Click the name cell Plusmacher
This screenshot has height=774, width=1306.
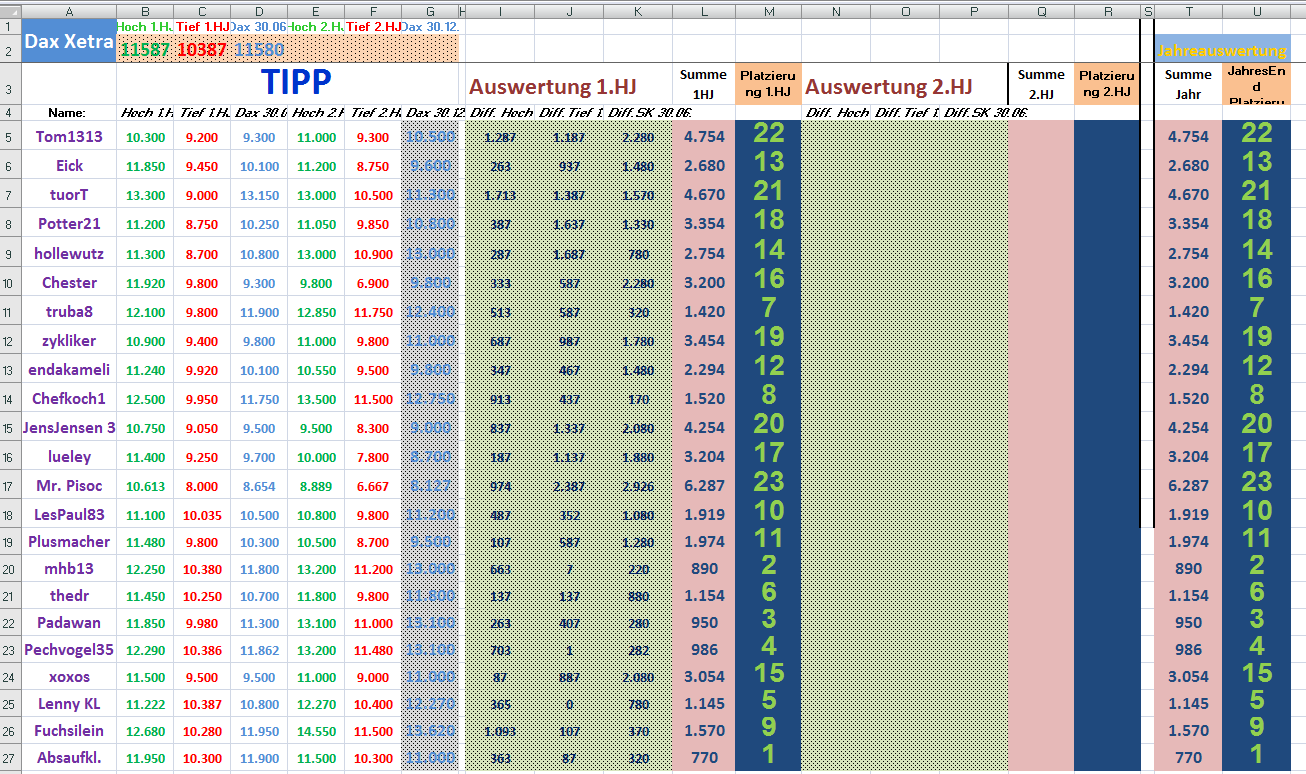(x=69, y=541)
